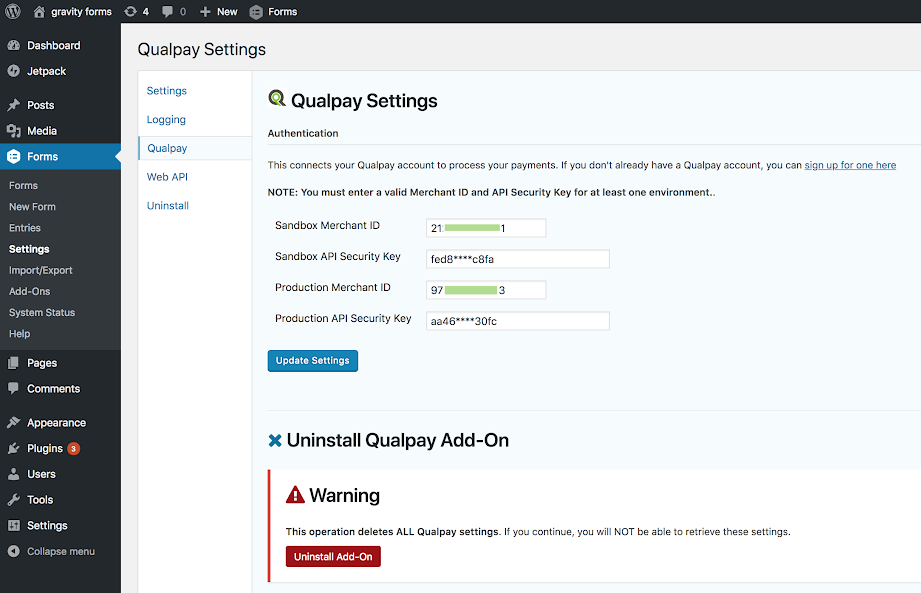Open the Uninstall tab
The width and height of the screenshot is (921, 593).
tap(168, 205)
